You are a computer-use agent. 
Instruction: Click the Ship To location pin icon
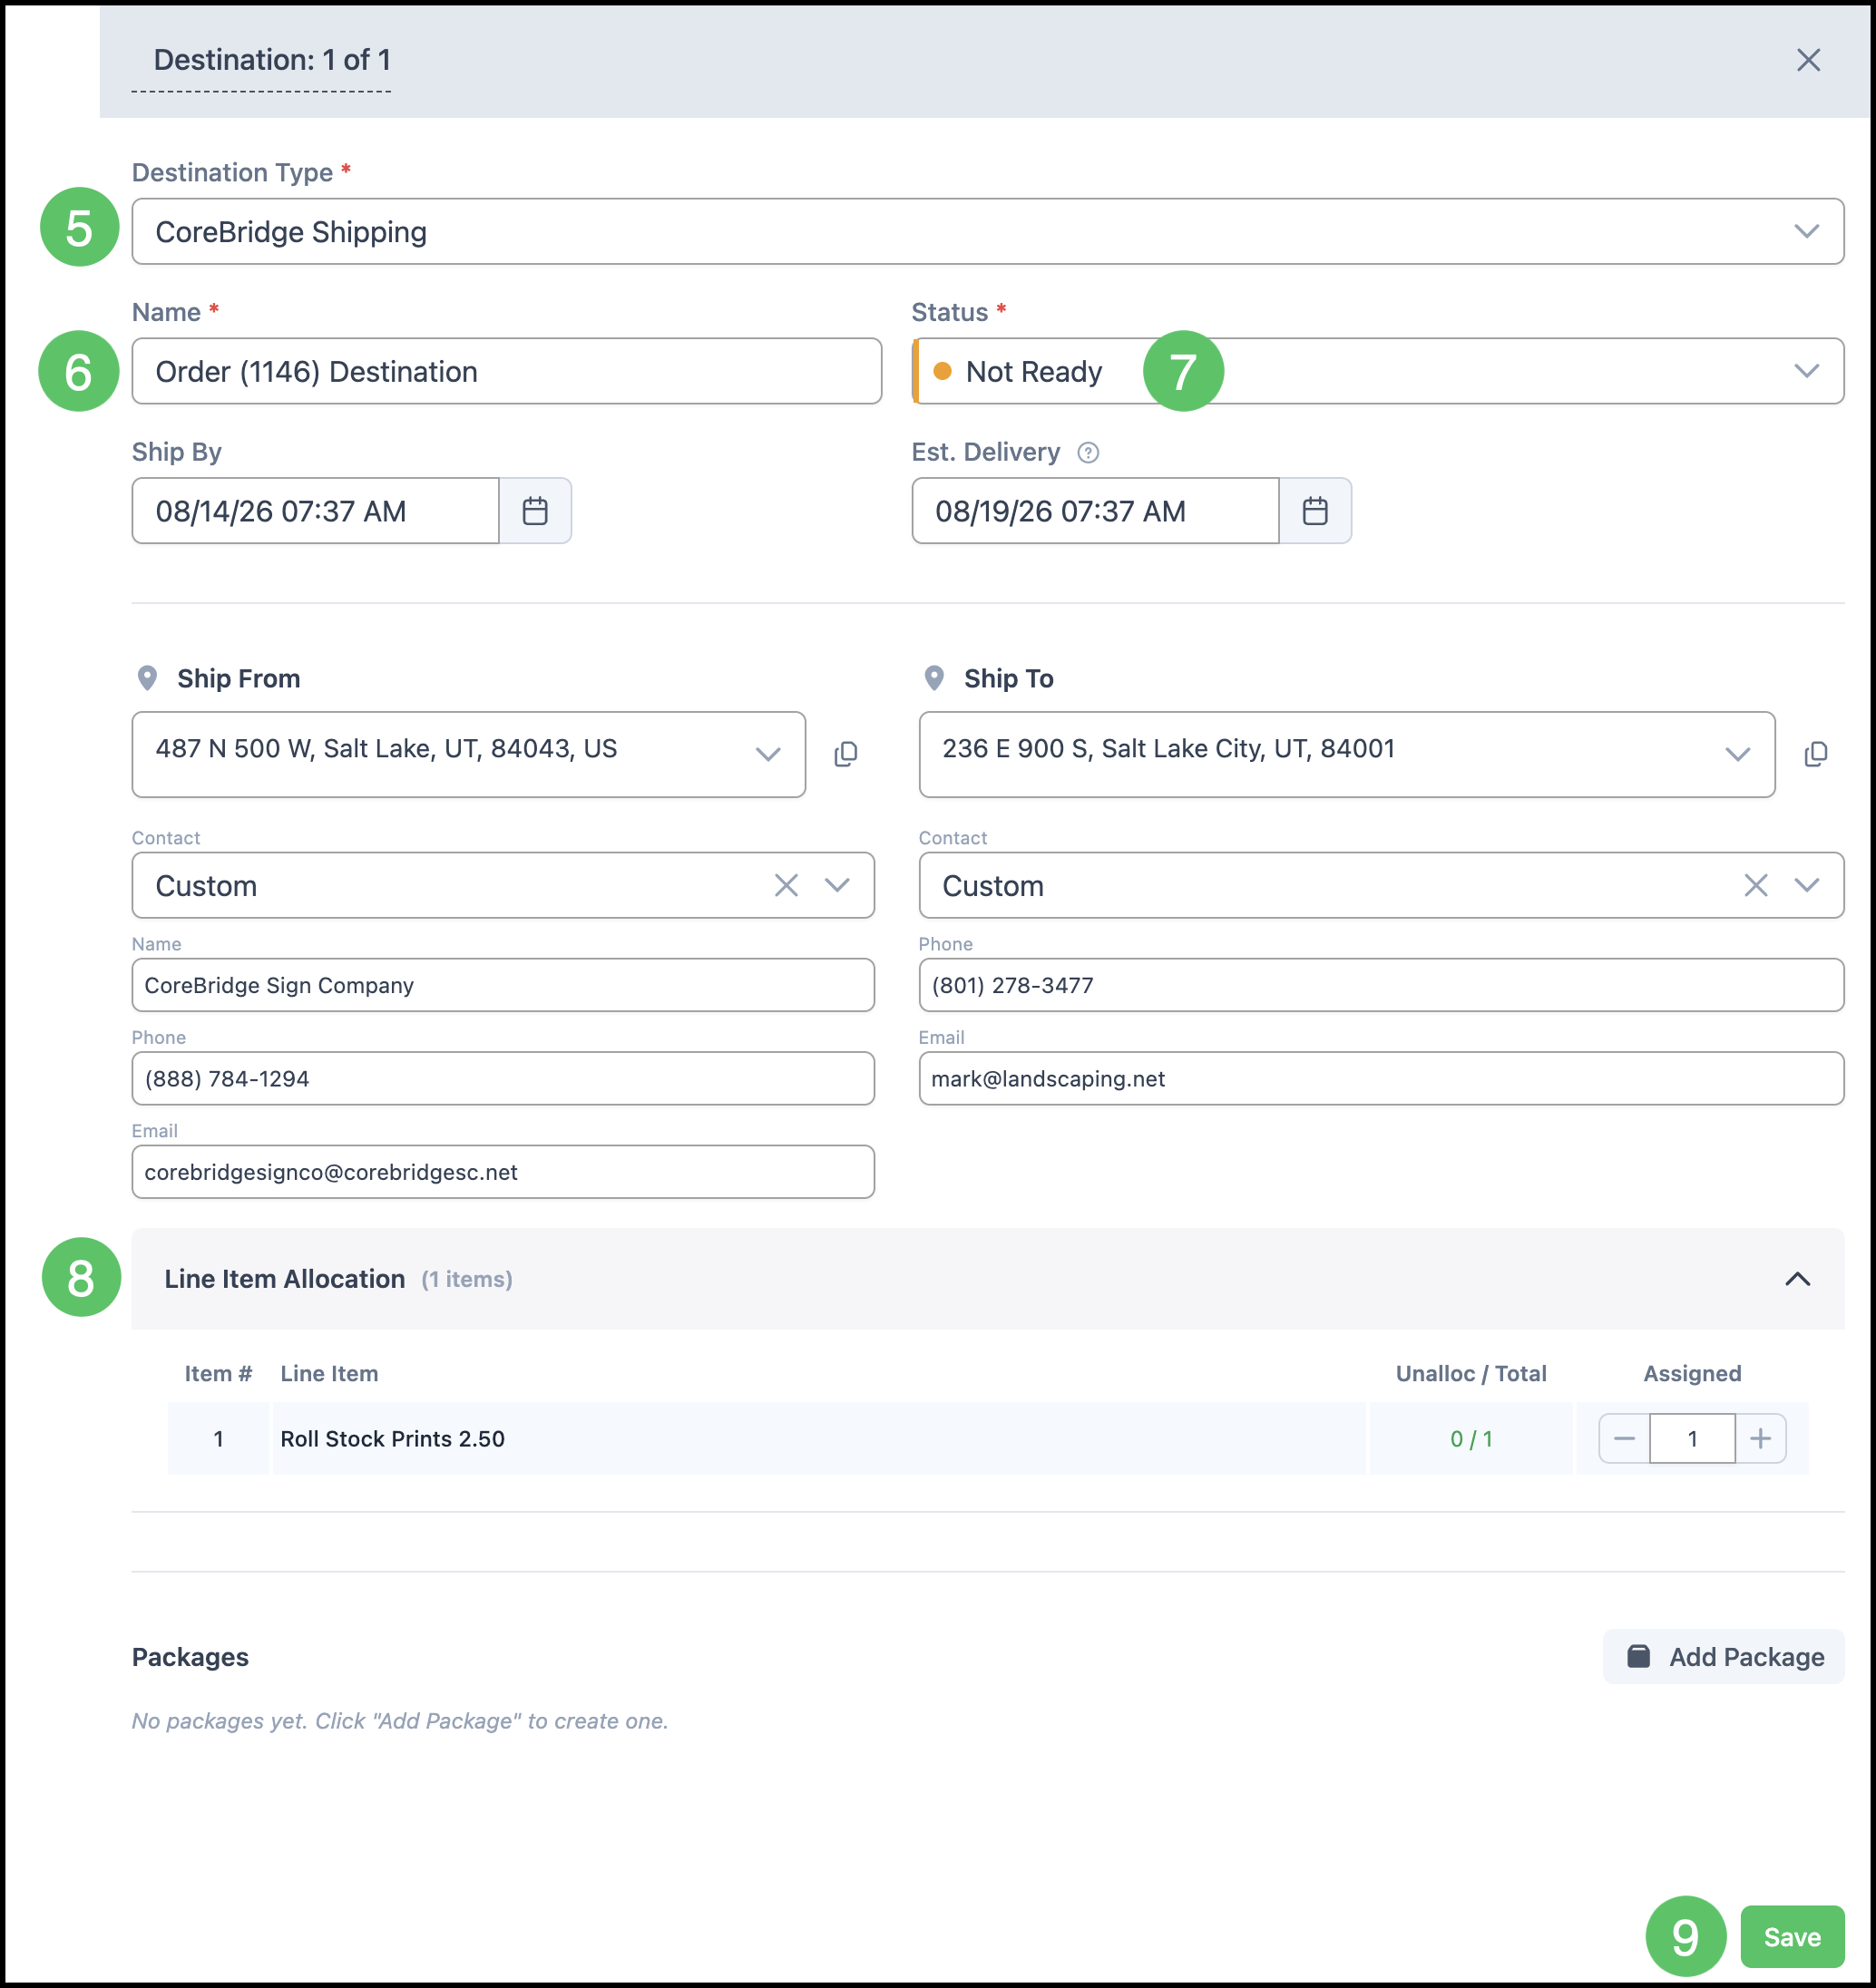pos(934,679)
